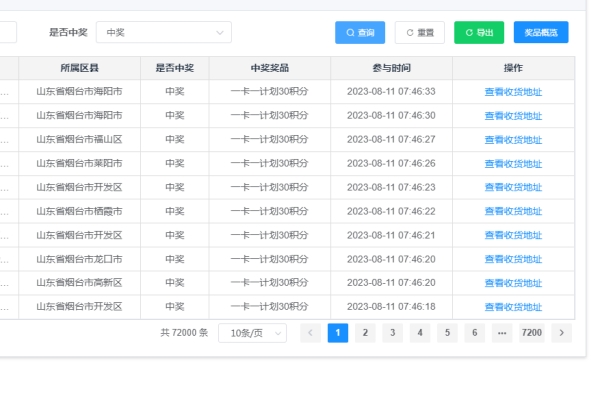Select the 山东省烟台市福山区 cell

point(79,139)
